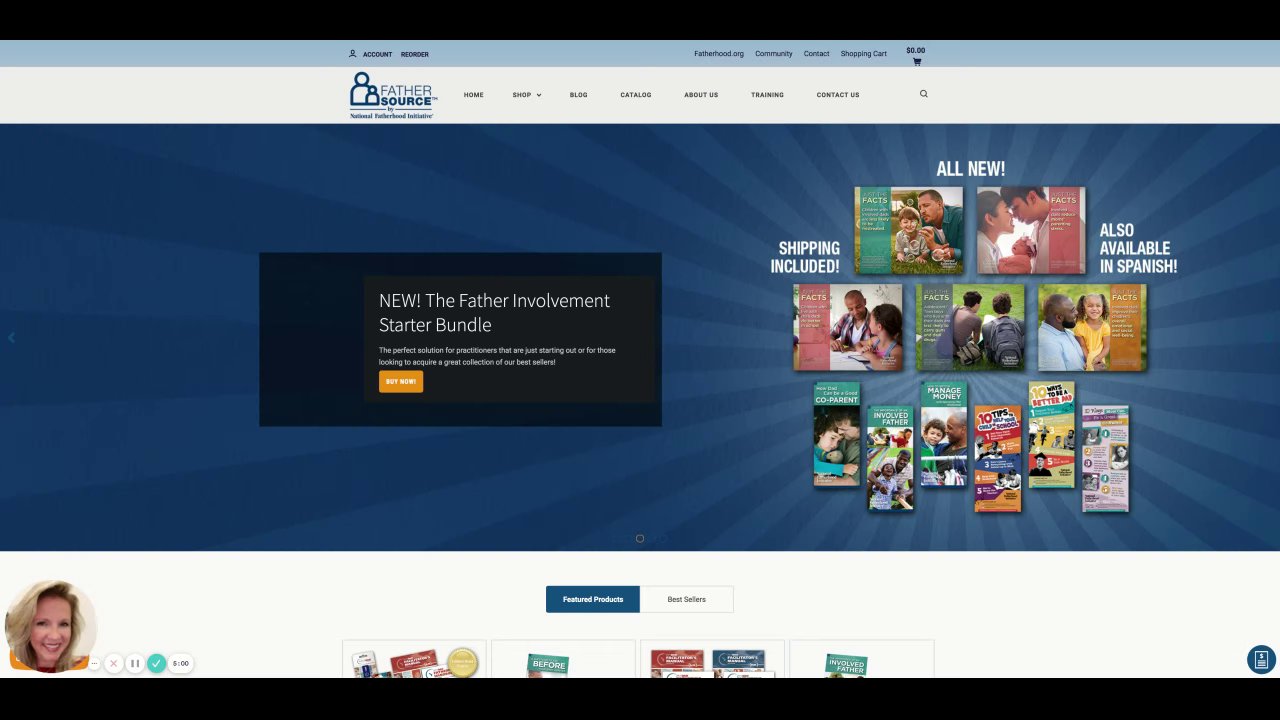The height and width of the screenshot is (720, 1280).
Task: Open the Blog menu item
Action: coord(578,95)
